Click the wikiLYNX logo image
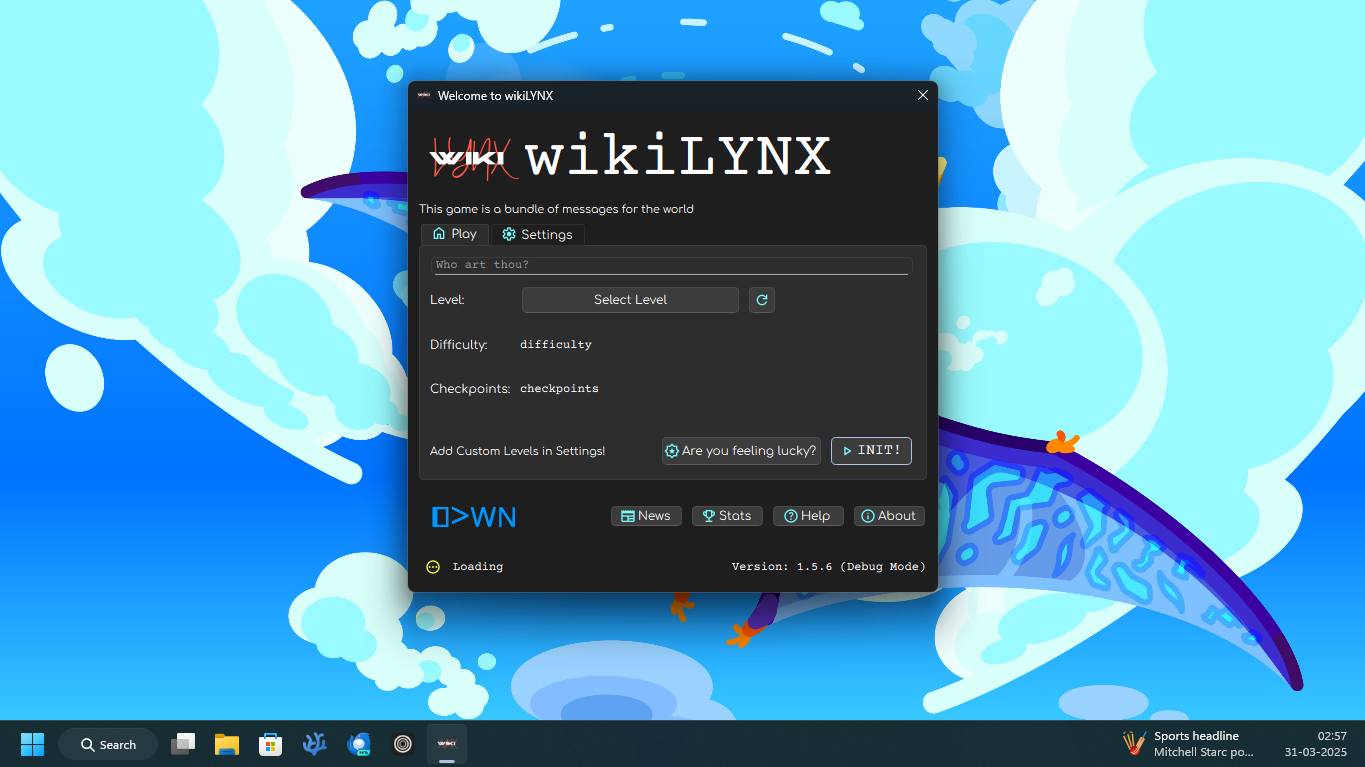The width and height of the screenshot is (1365, 767). (x=473, y=158)
